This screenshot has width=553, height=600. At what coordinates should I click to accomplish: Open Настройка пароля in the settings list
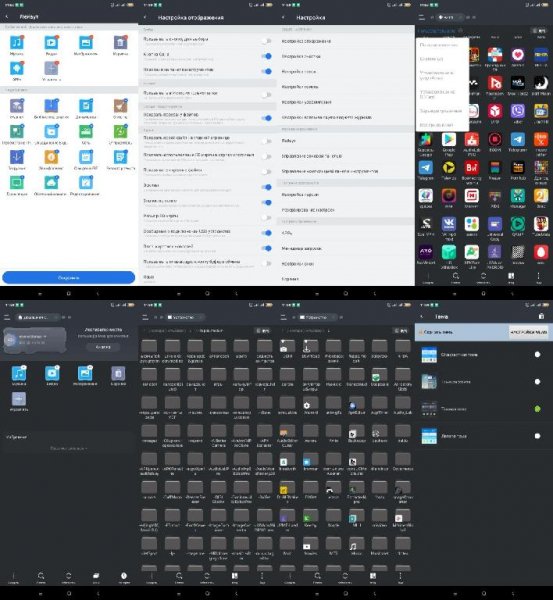coord(345,195)
